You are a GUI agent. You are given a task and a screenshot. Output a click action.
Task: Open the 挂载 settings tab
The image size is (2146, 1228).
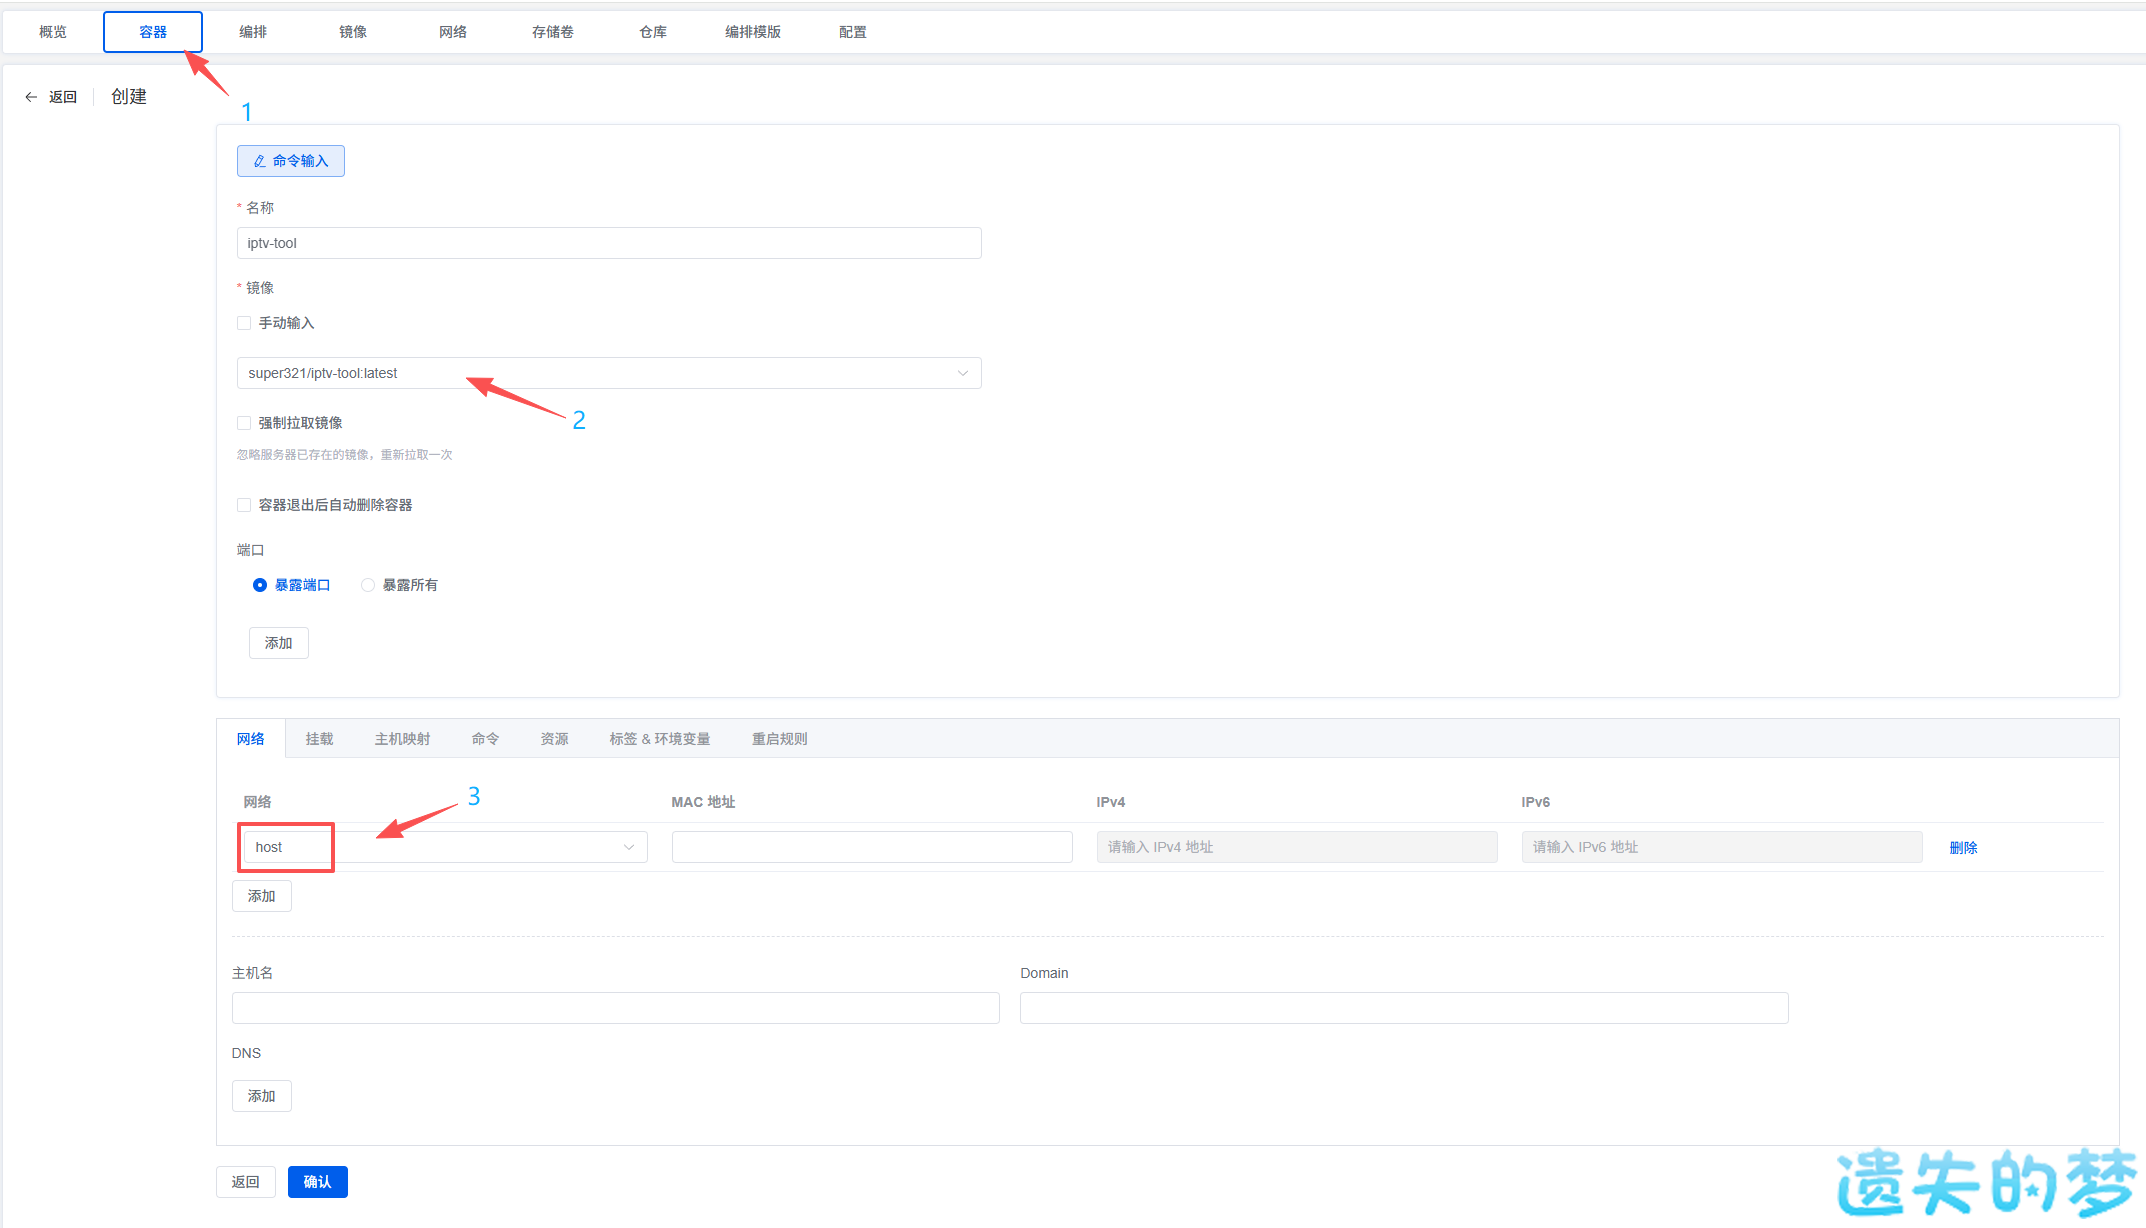click(x=320, y=739)
